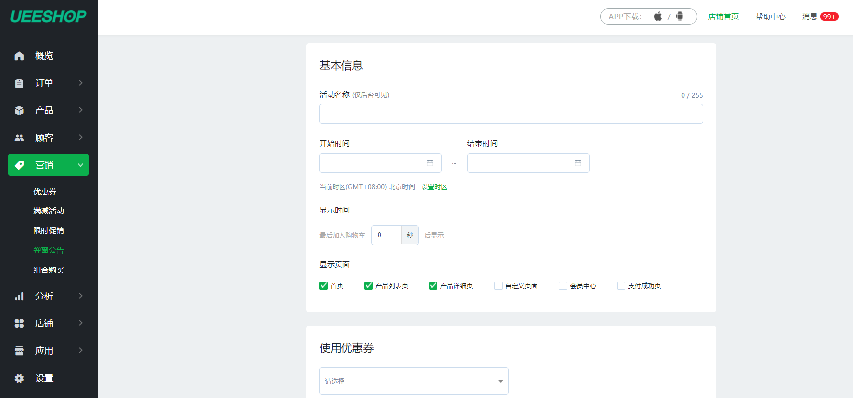853x398 pixels.
Task: Click the 营销 tag icon
Action: coord(19,165)
